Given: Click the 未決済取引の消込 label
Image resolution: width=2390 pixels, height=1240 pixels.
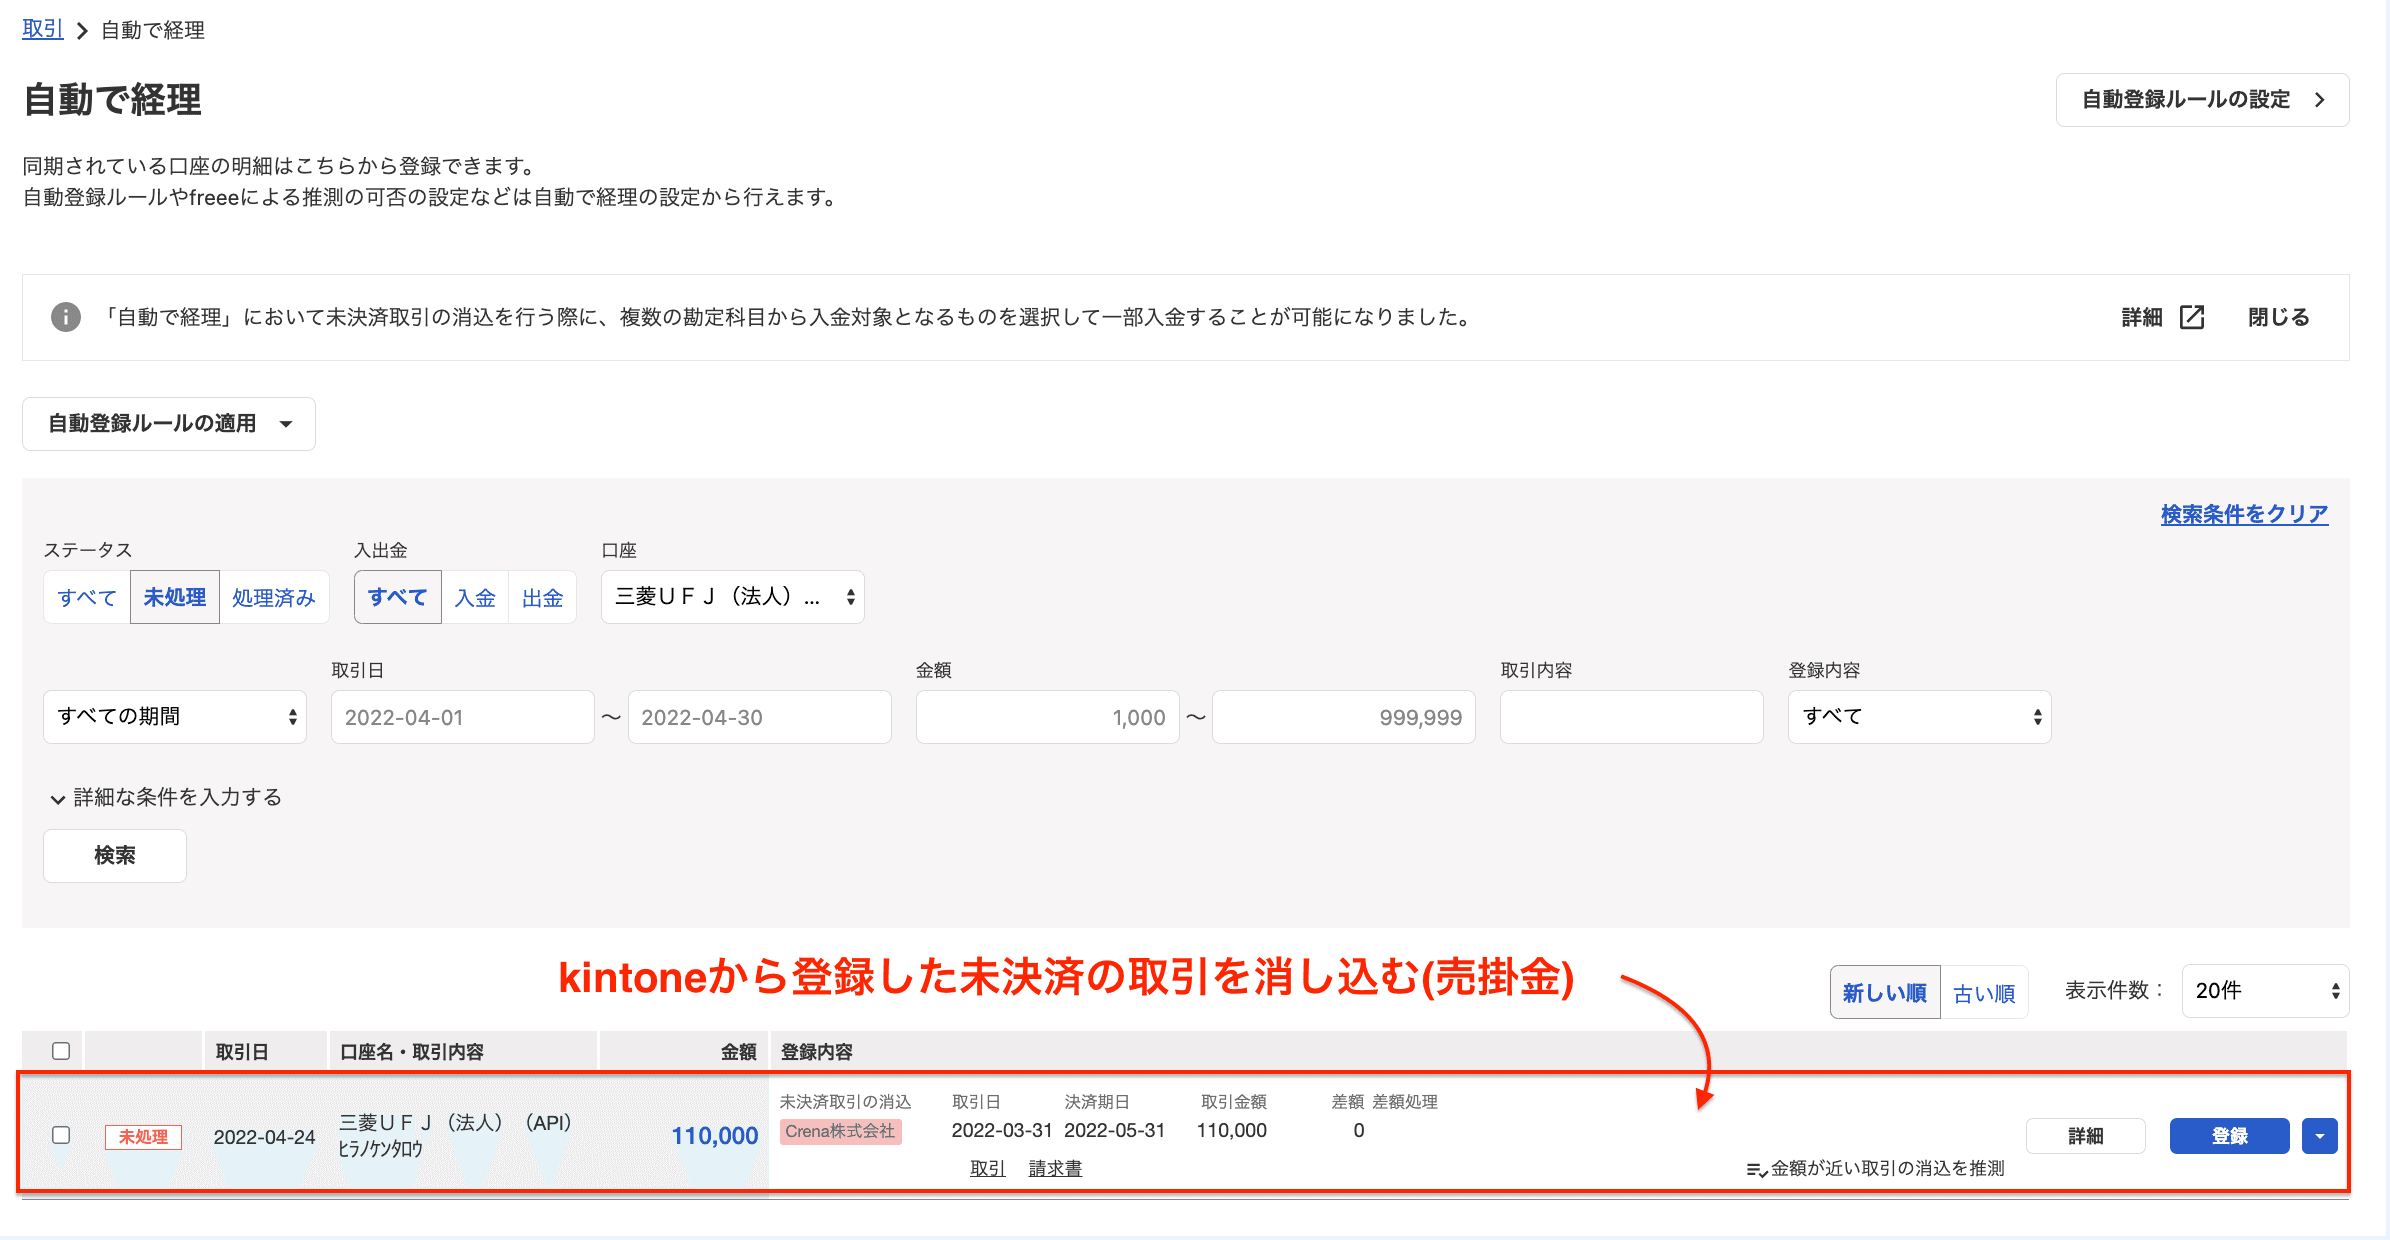Looking at the screenshot, I should 846,1102.
